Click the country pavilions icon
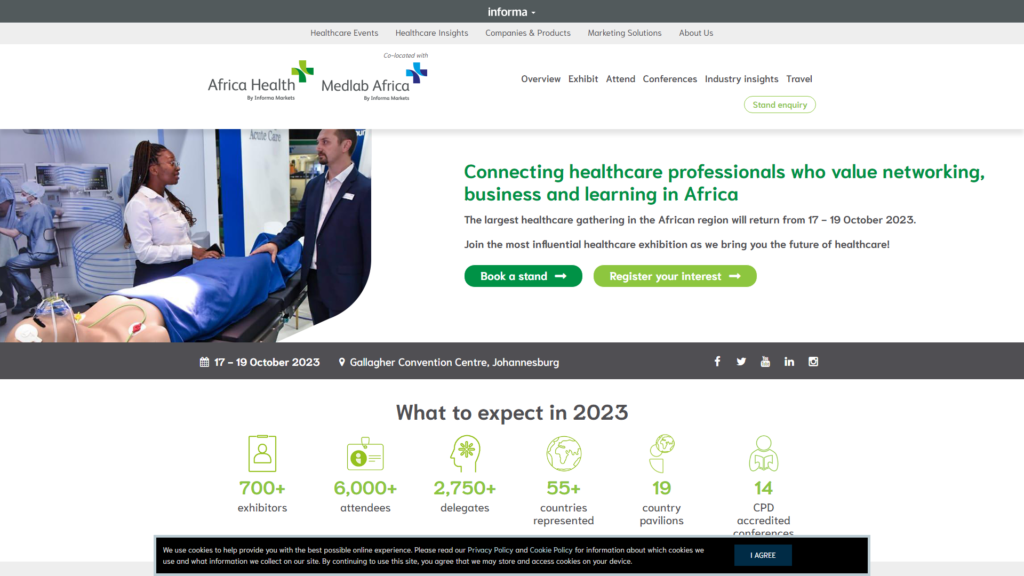1024x576 pixels. tap(662, 453)
